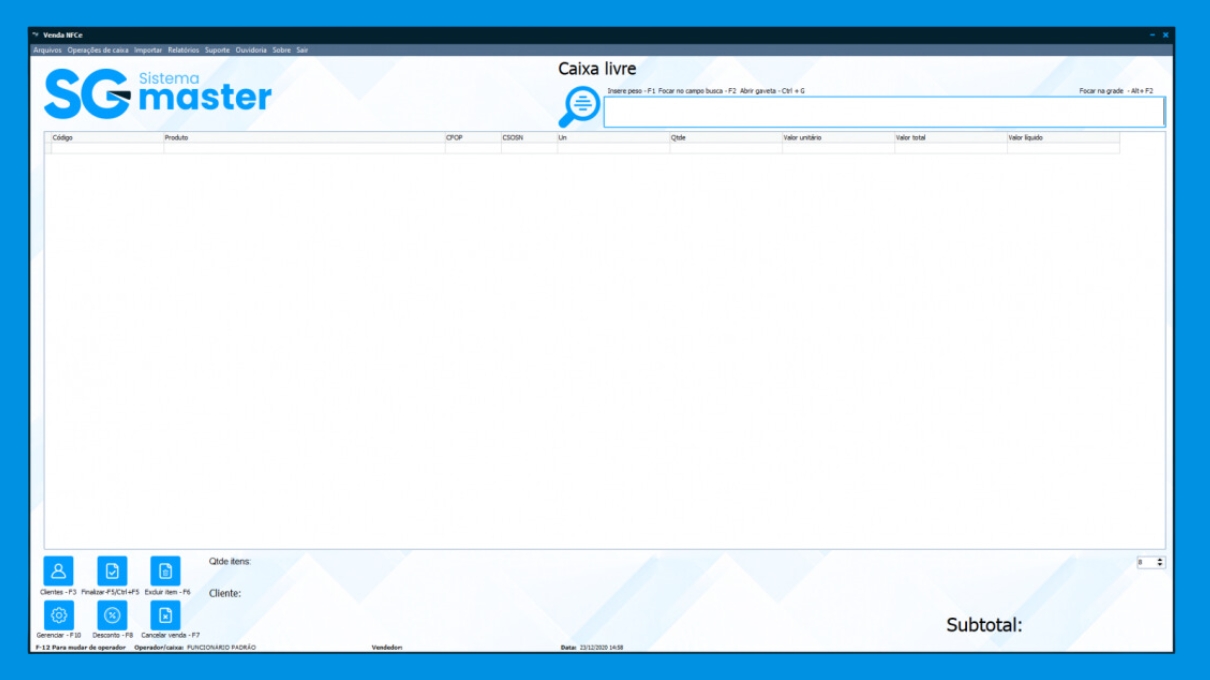Open the Arquivos menu
Image resolution: width=1210 pixels, height=680 pixels.
[x=47, y=50]
